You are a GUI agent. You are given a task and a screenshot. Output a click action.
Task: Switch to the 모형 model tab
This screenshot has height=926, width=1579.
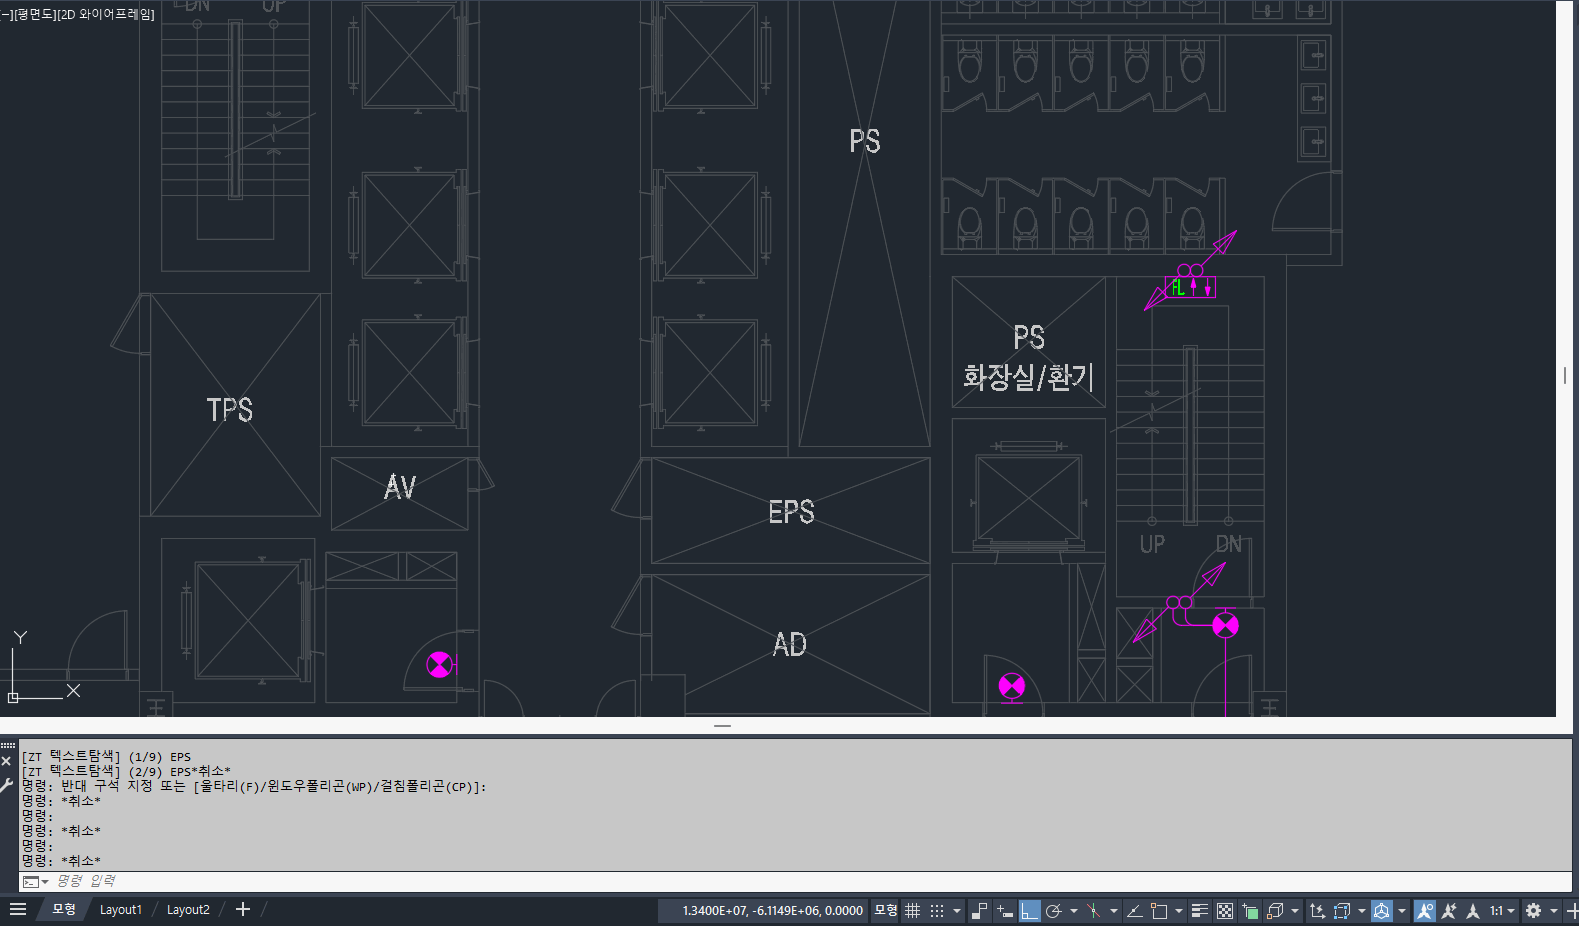64,909
